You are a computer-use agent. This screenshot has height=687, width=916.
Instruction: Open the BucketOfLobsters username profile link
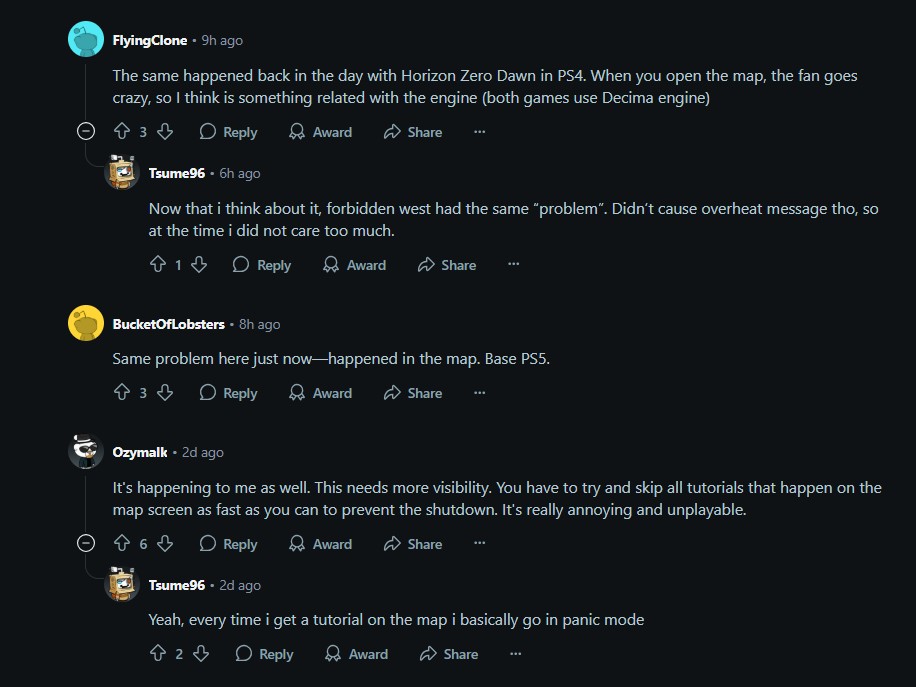[x=168, y=324]
